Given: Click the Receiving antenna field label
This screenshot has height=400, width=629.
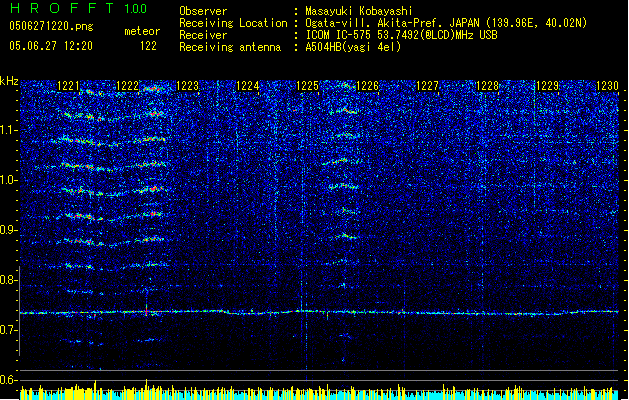Looking at the screenshot, I should [x=230, y=47].
